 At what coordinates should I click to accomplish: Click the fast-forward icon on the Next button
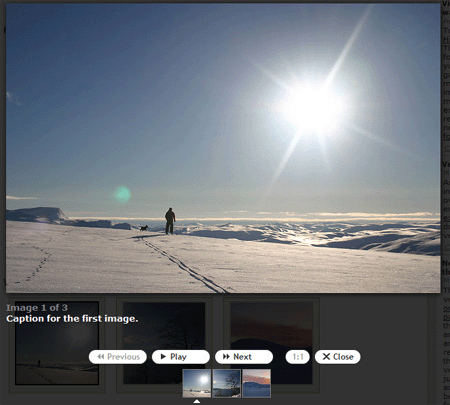(x=226, y=357)
